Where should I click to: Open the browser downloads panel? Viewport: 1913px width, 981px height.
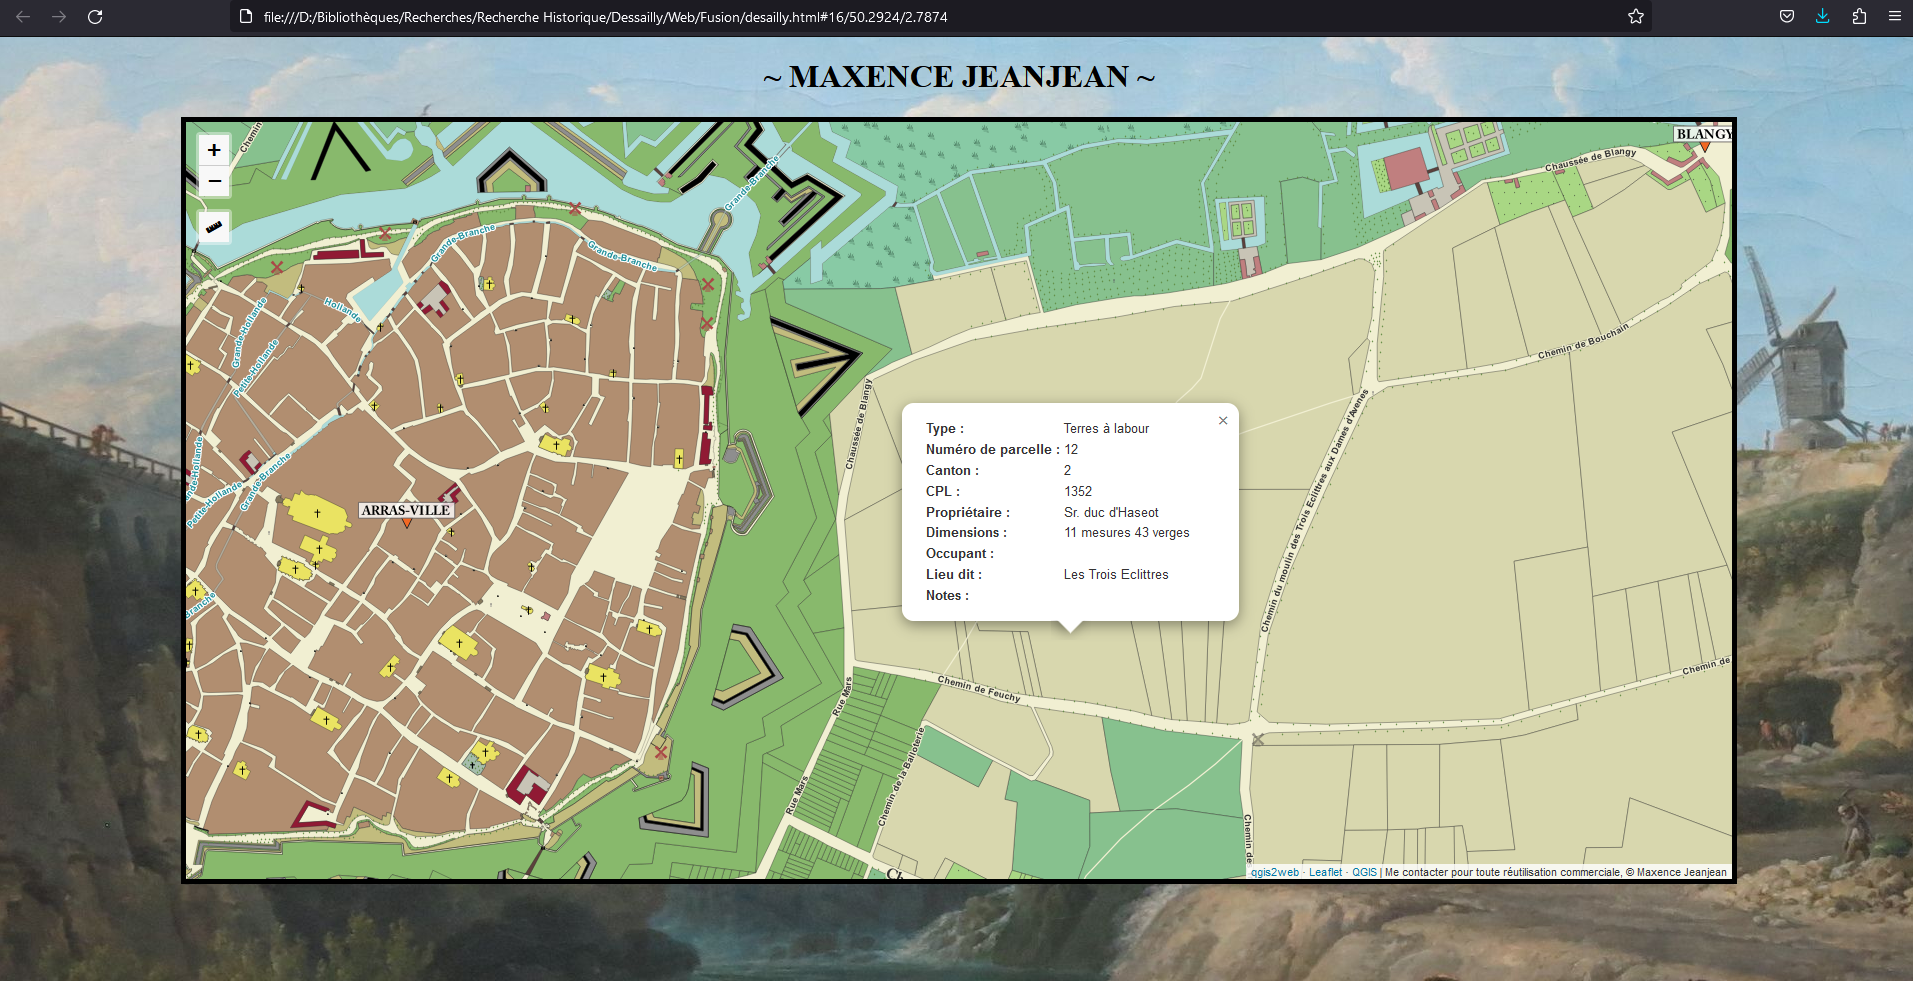pos(1822,17)
